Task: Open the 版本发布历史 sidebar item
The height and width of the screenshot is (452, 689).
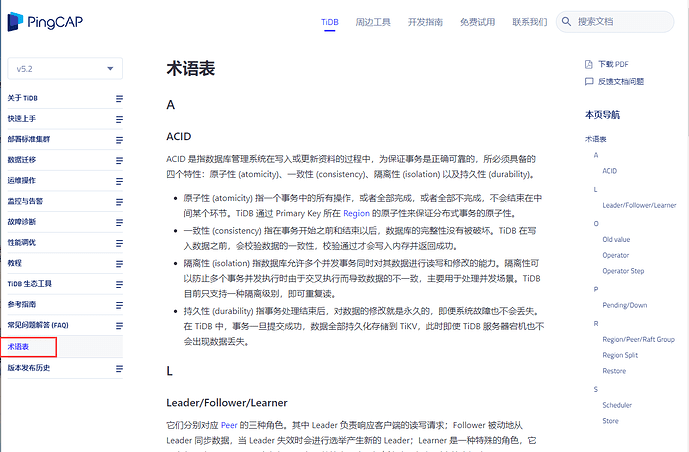Action: [29, 368]
